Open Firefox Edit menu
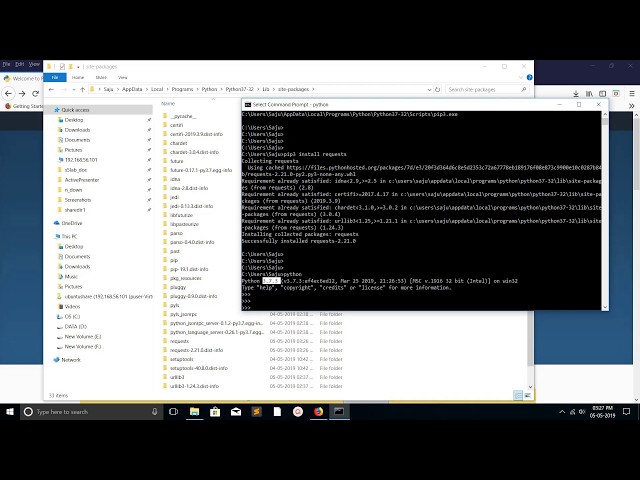Image resolution: width=640 pixels, height=480 pixels. point(20,64)
